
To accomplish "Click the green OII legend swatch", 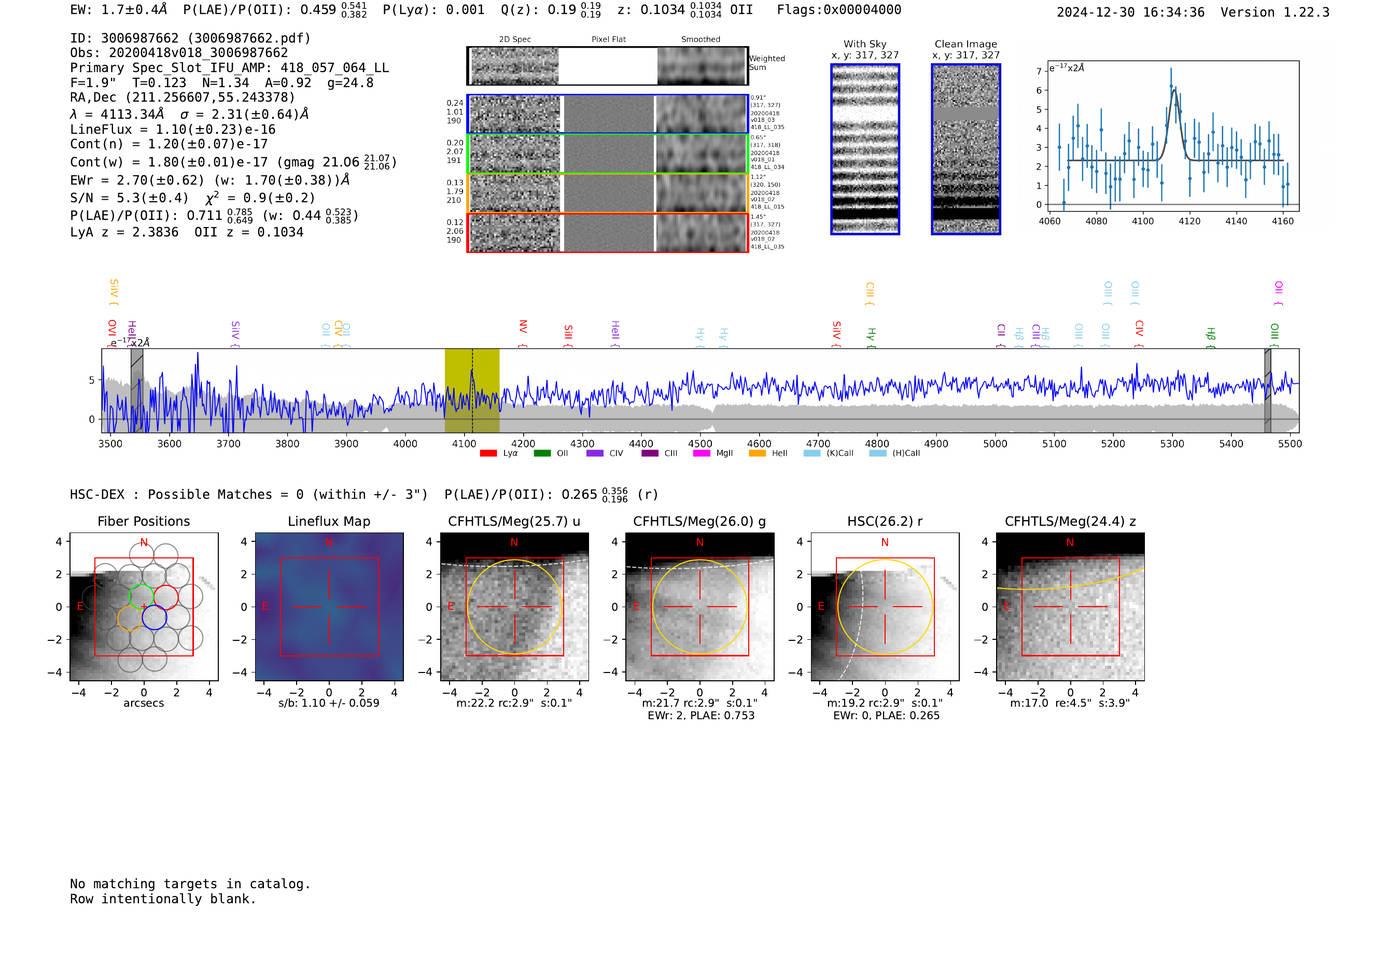I will pos(542,454).
